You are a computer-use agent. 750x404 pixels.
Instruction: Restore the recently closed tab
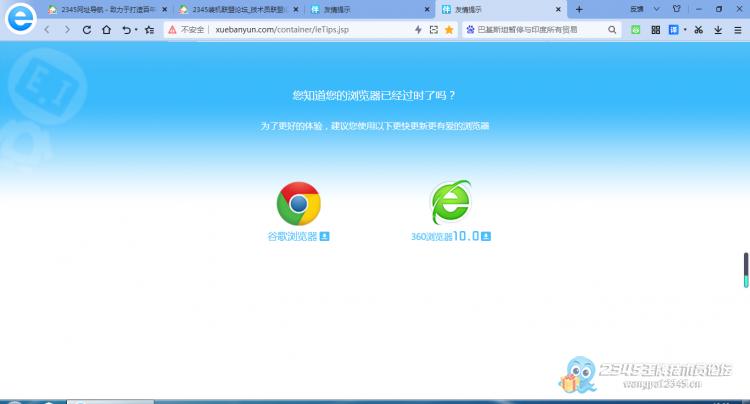click(x=126, y=30)
